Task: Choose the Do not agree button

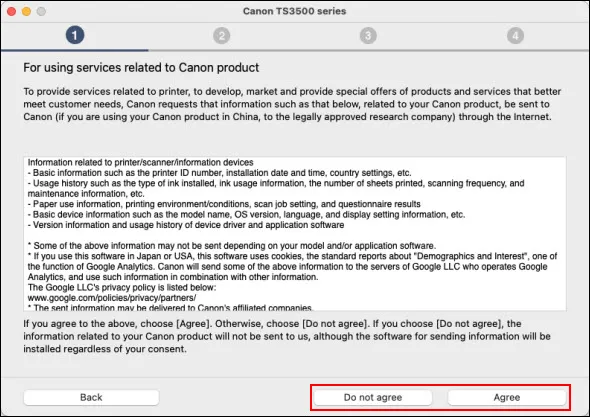Action: pos(373,397)
